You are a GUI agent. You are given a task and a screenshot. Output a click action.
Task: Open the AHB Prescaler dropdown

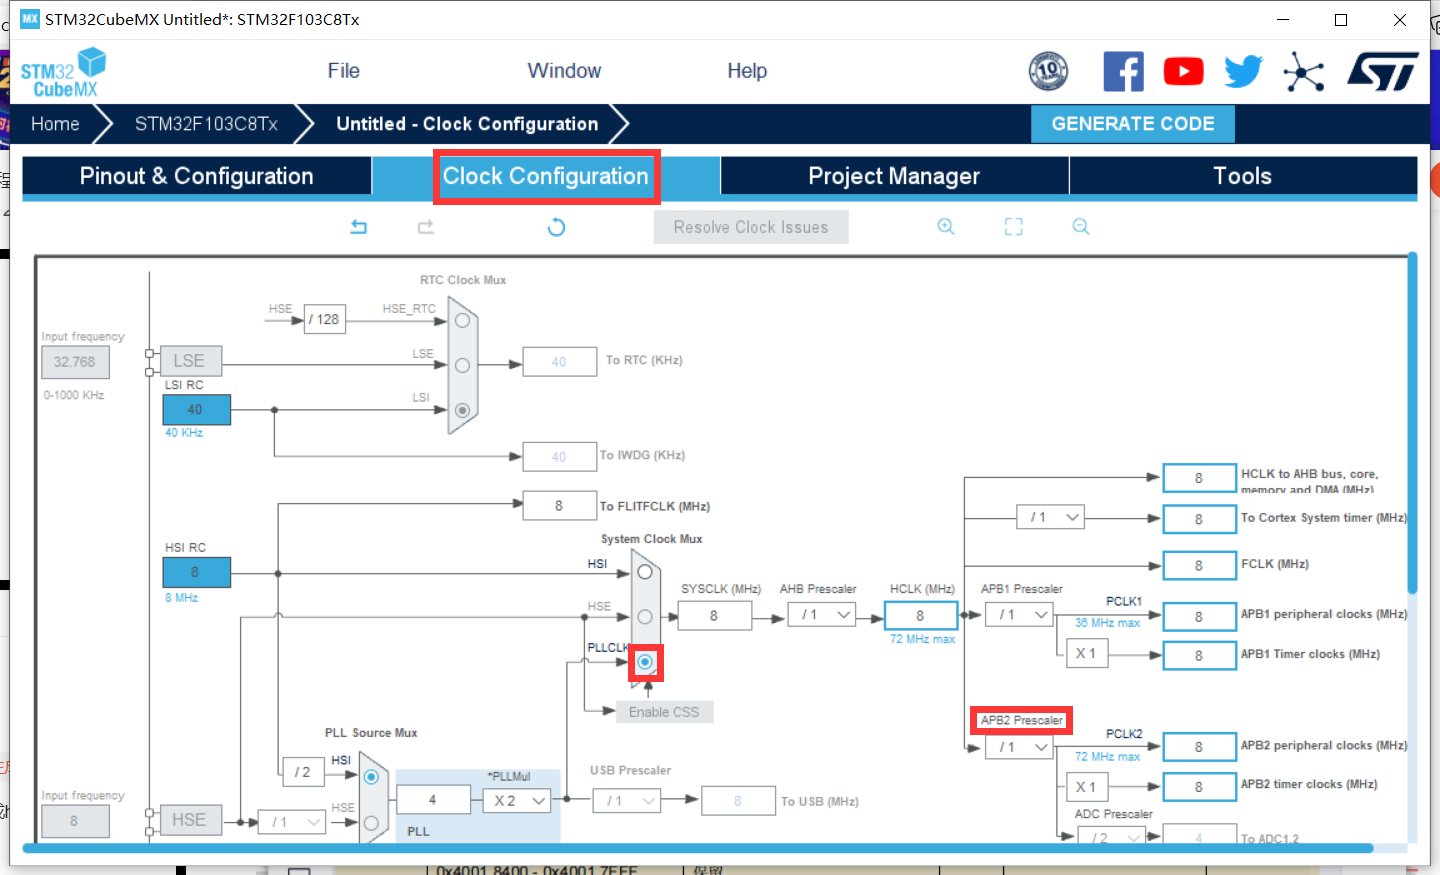tap(822, 615)
